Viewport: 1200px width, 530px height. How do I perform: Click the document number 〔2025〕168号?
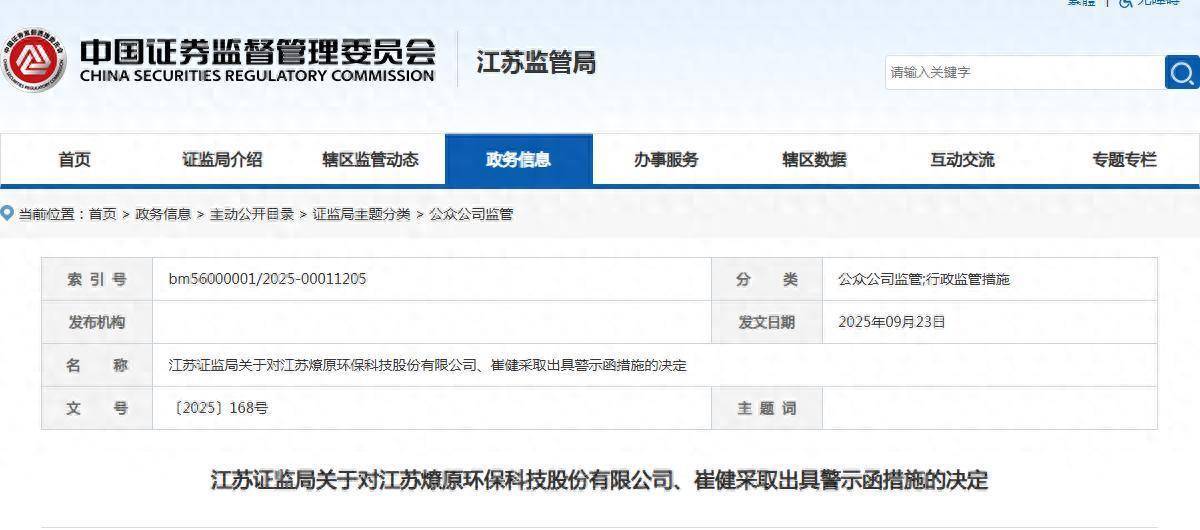coord(221,408)
